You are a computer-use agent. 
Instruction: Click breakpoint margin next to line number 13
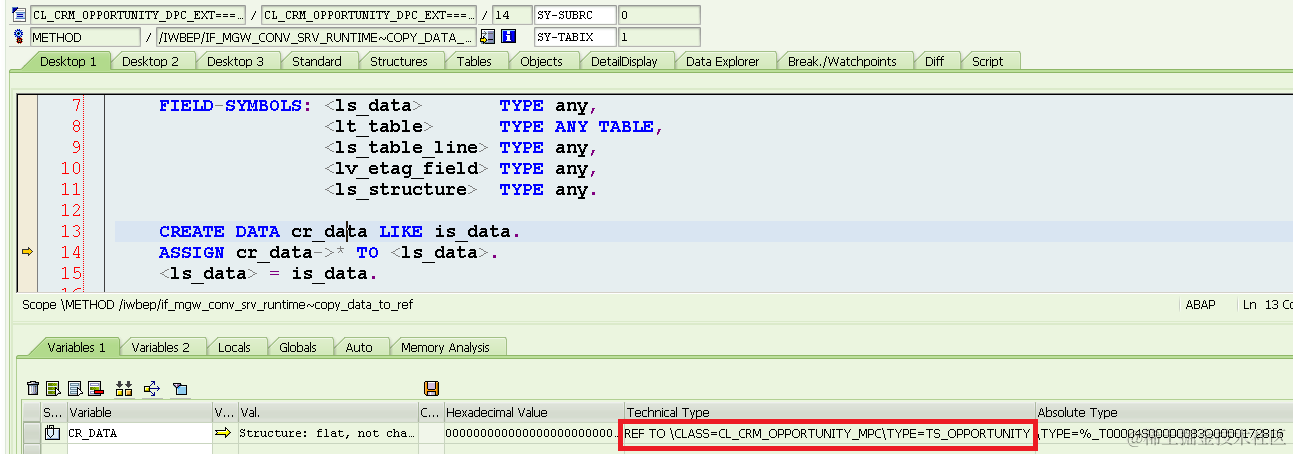(27, 231)
